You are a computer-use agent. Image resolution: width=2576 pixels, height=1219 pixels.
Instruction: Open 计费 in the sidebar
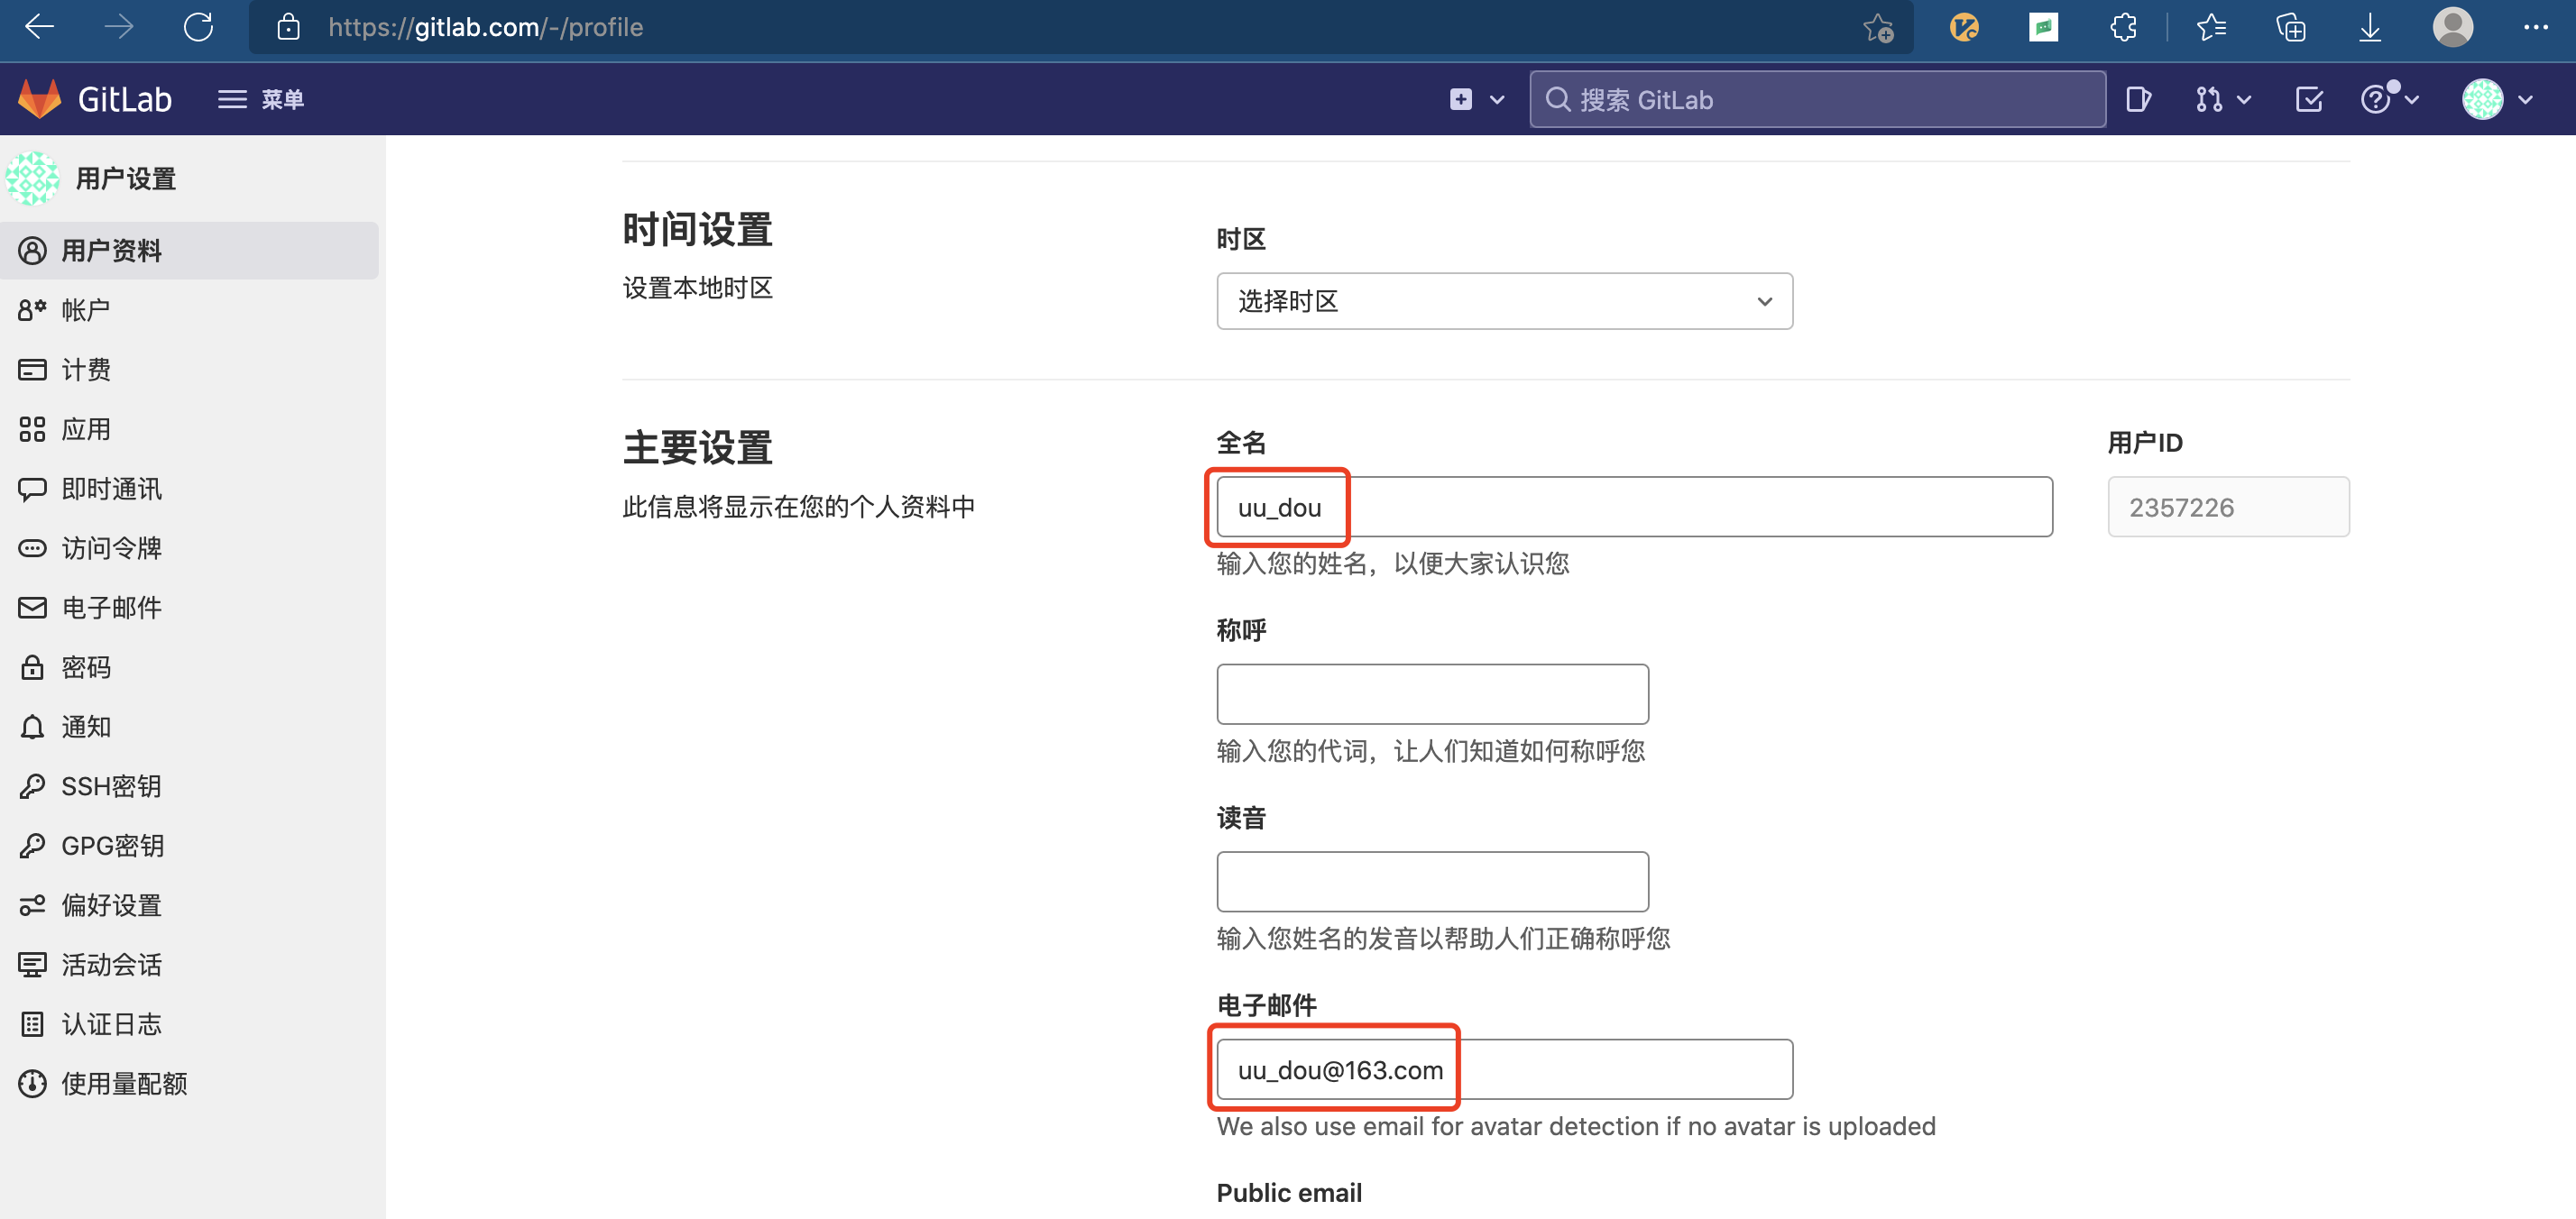pyautogui.click(x=190, y=369)
